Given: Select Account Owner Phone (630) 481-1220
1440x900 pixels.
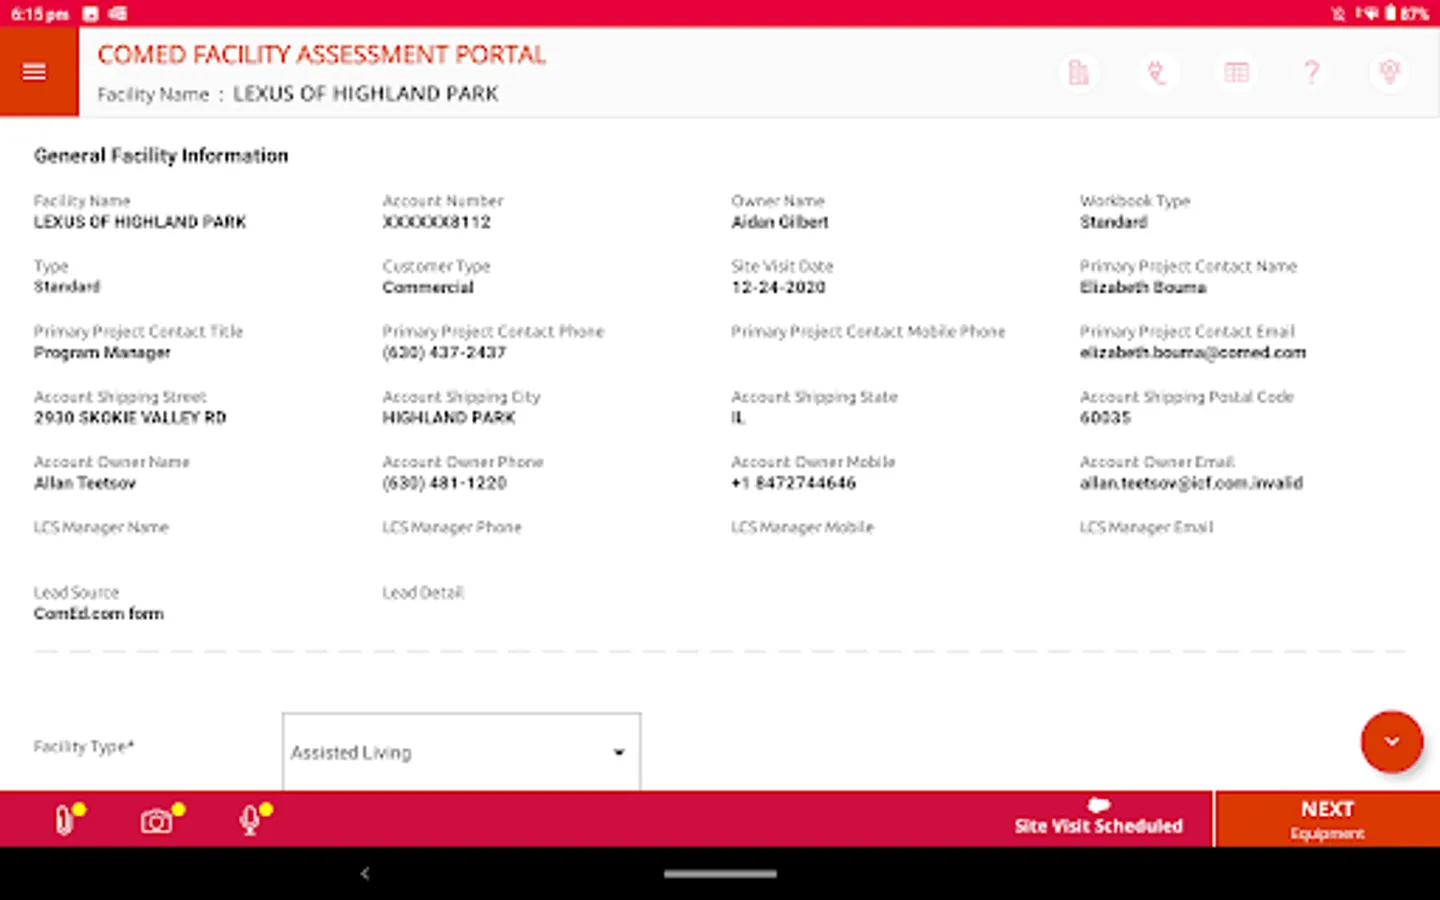Looking at the screenshot, I should coord(444,483).
